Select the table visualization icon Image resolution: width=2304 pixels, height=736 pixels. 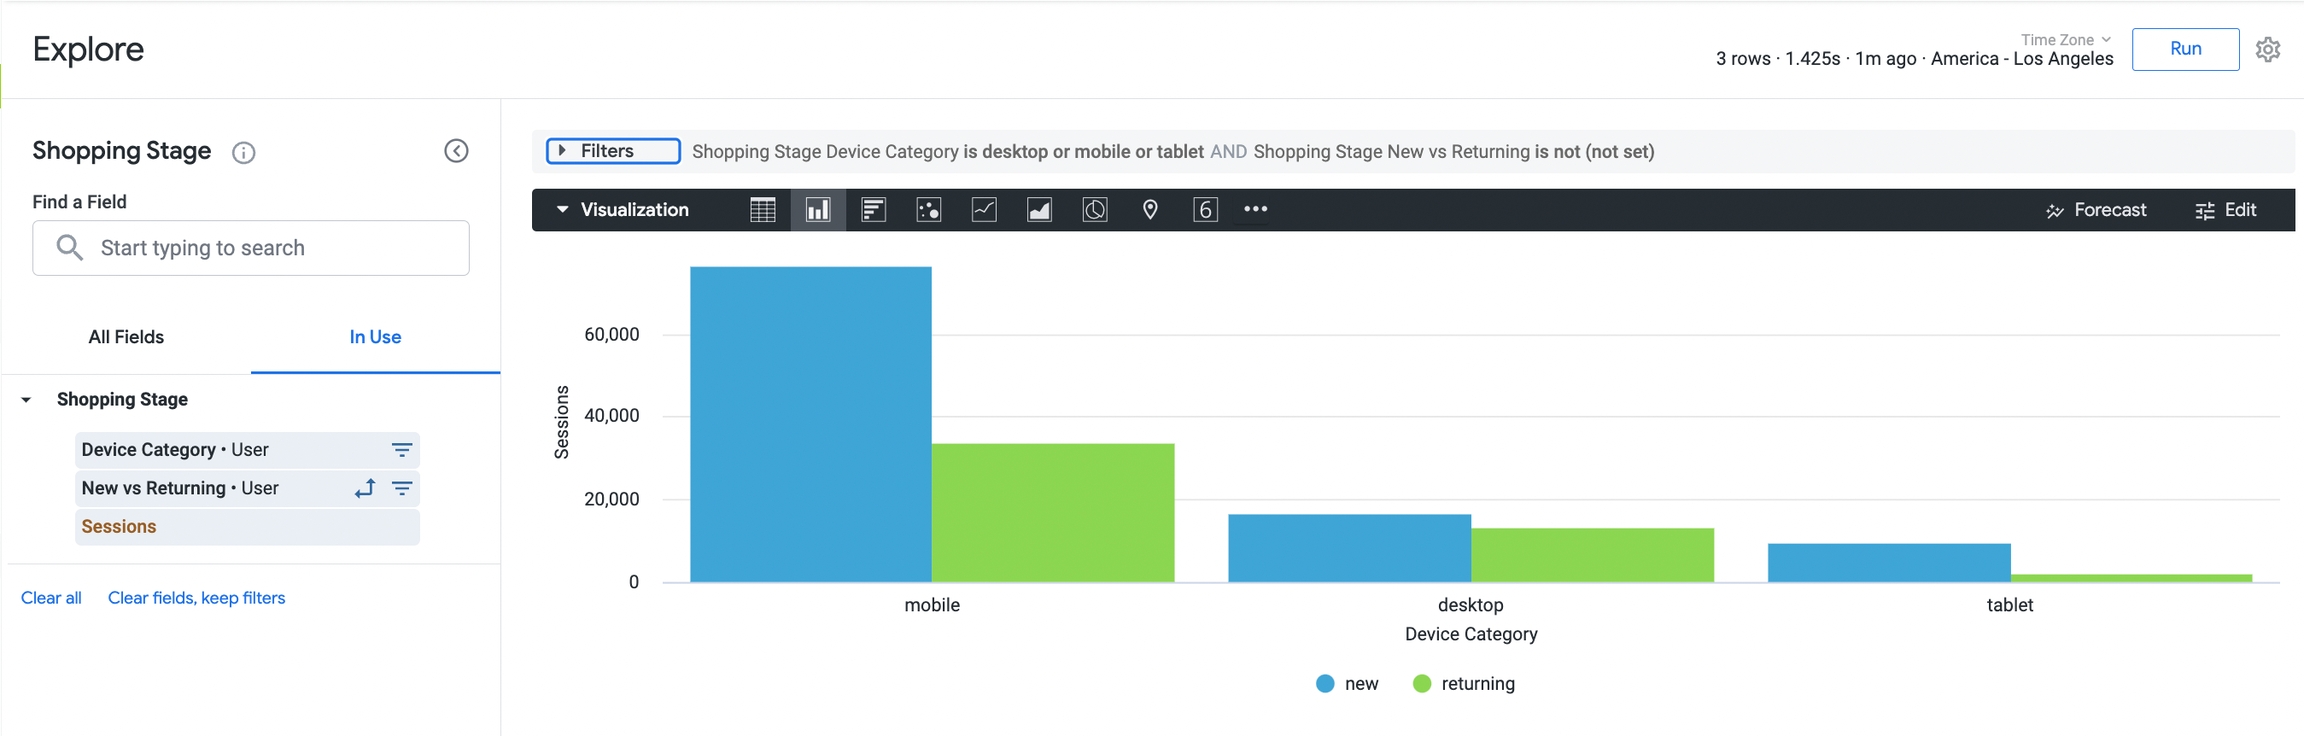click(x=762, y=210)
